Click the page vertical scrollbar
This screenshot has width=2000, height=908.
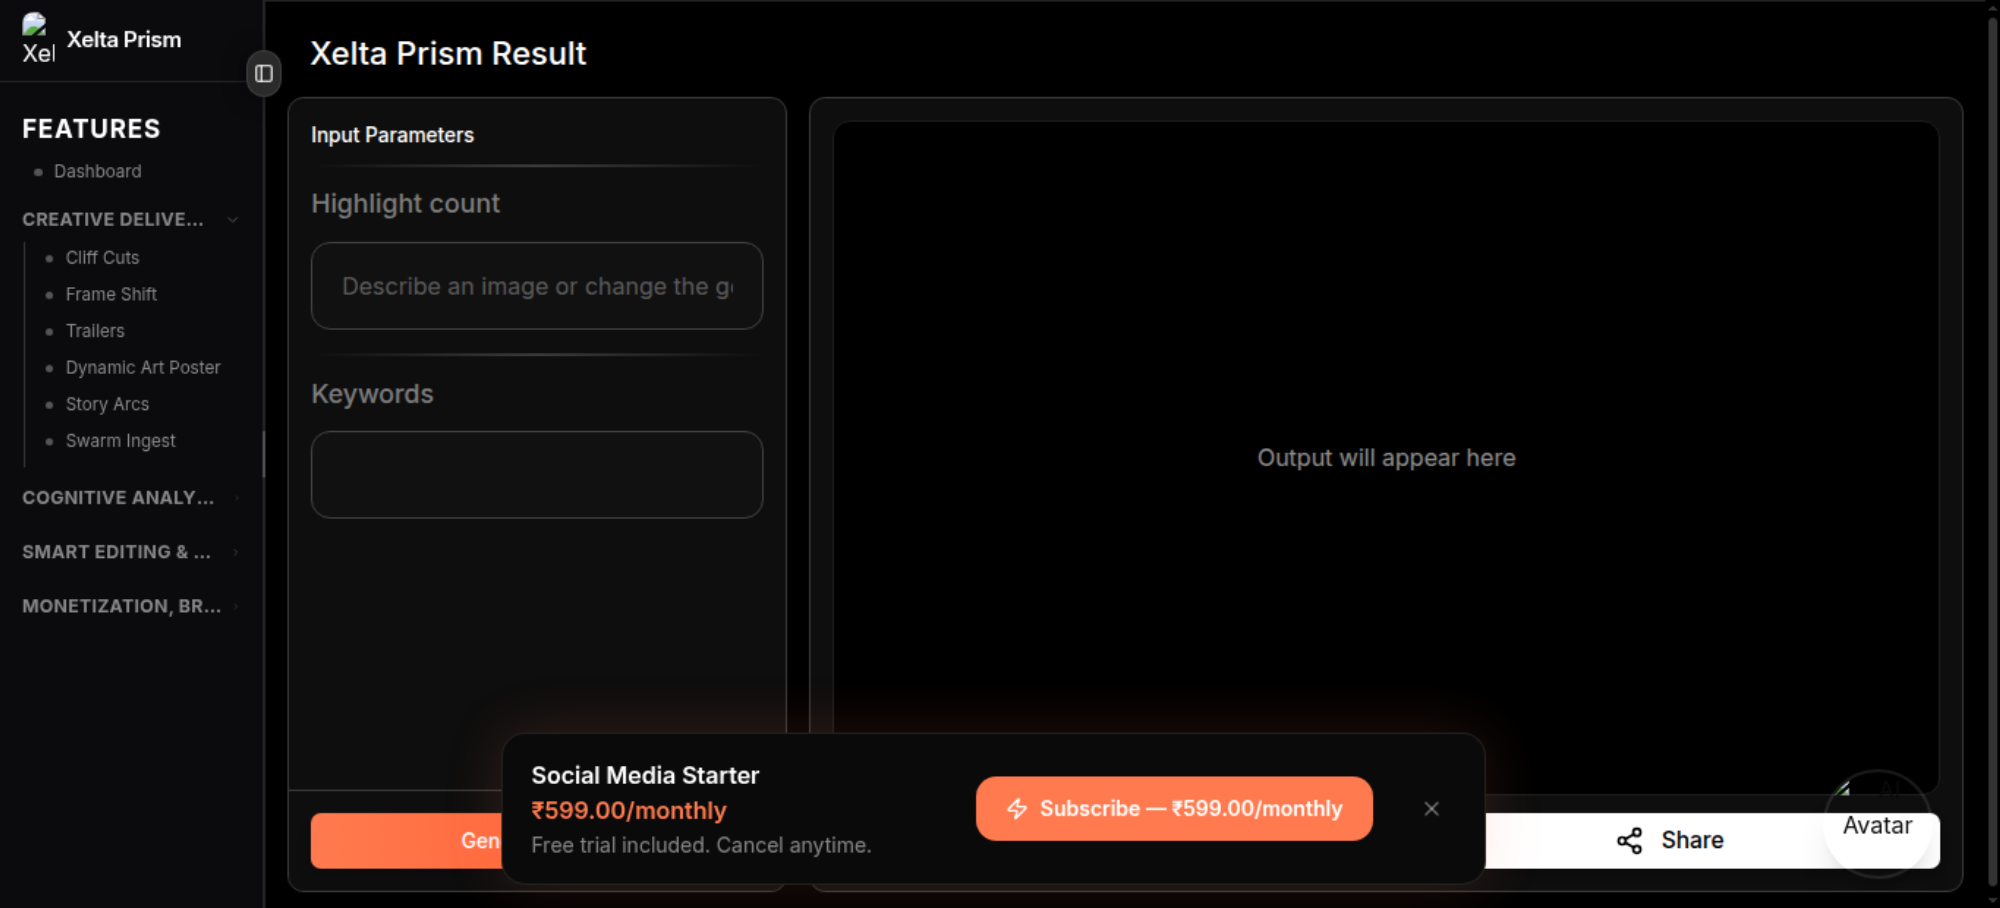(x=1992, y=454)
